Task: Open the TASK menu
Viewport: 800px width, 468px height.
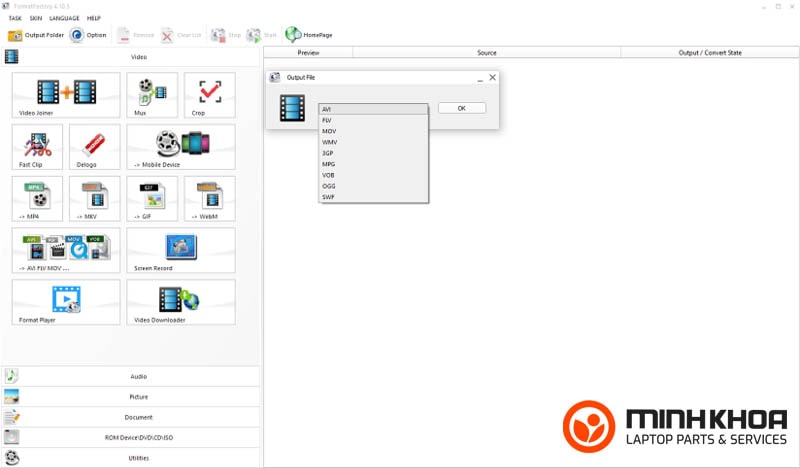Action: click(15, 18)
